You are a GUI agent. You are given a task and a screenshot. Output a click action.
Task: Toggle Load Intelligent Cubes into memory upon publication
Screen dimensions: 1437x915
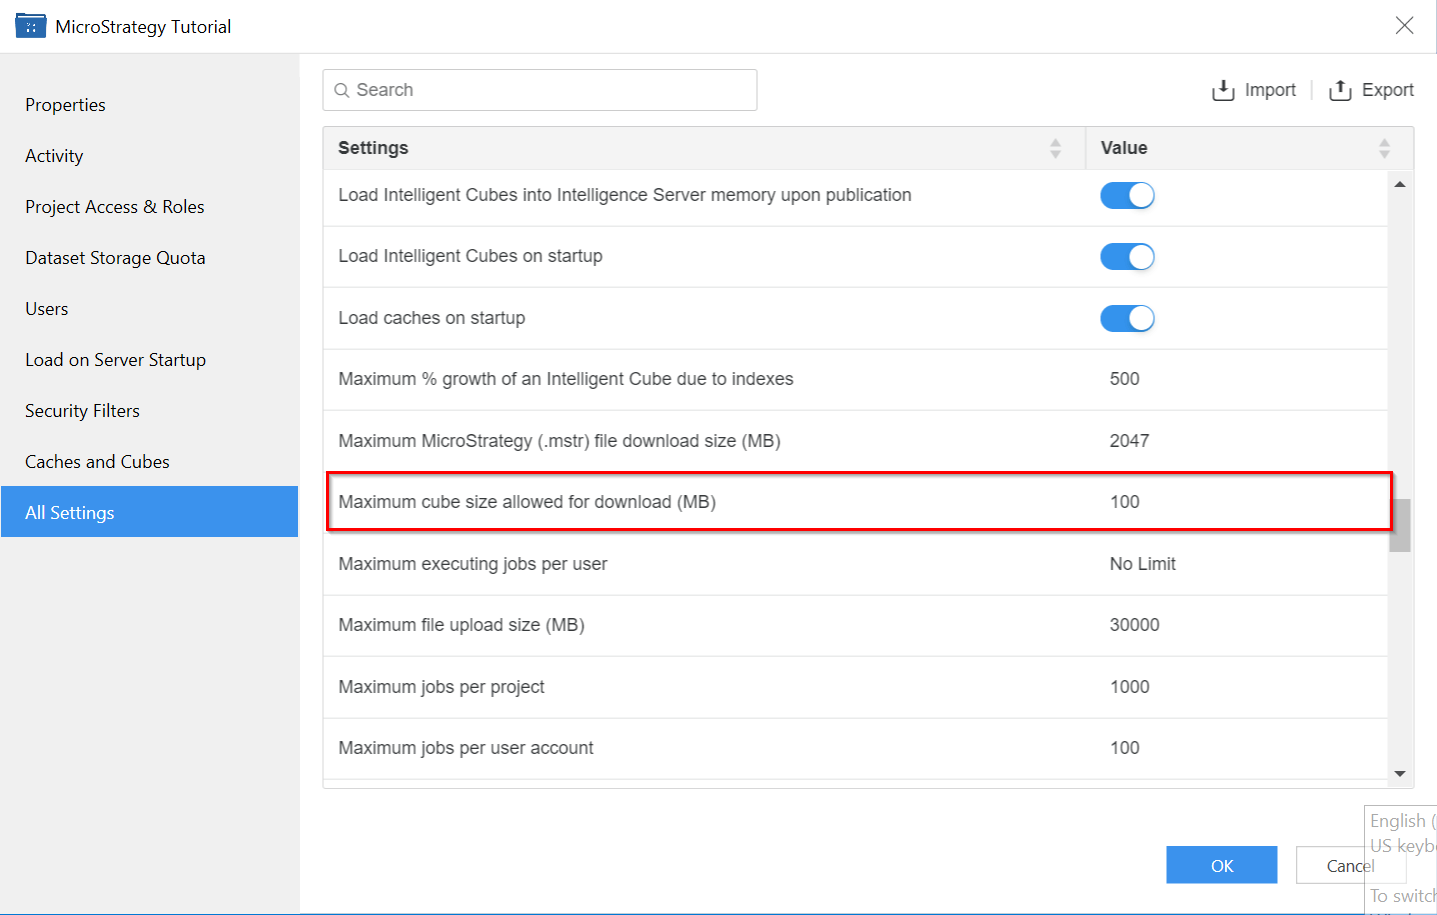pos(1127,195)
